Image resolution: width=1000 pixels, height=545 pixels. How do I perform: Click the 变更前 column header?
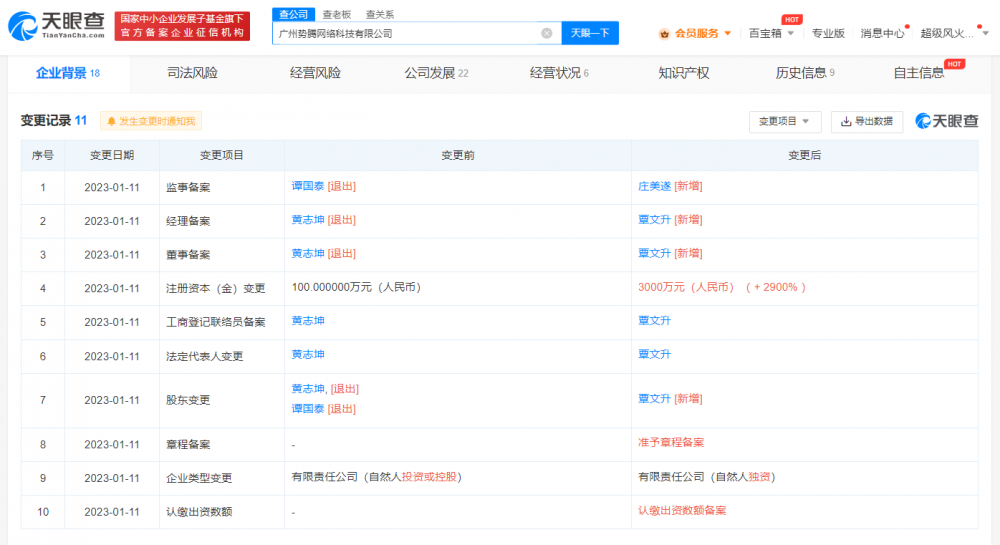coord(457,155)
